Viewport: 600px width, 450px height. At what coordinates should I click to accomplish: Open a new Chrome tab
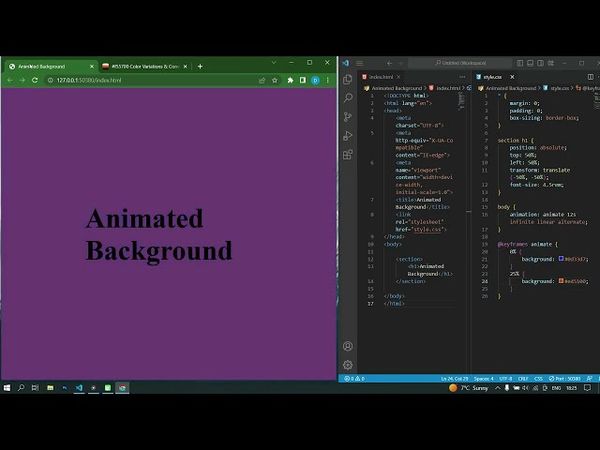coord(200,67)
